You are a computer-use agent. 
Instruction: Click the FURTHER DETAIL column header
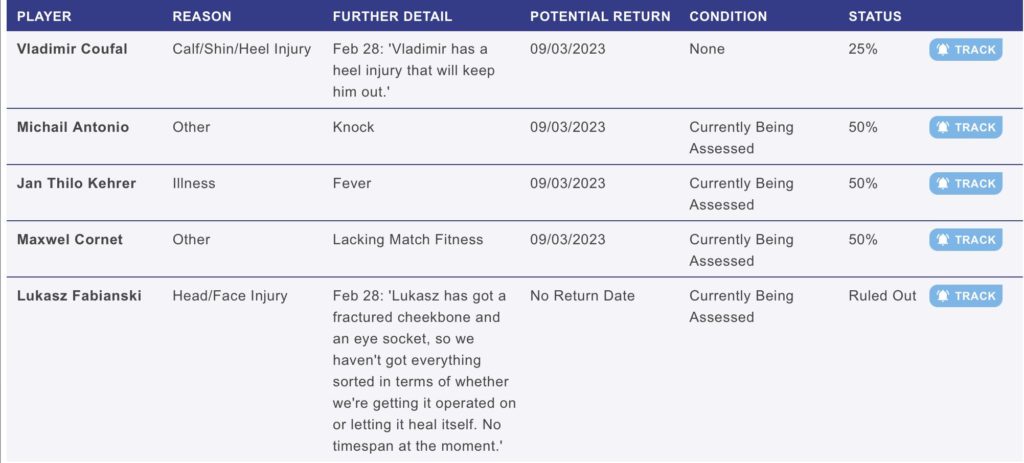pyautogui.click(x=392, y=16)
